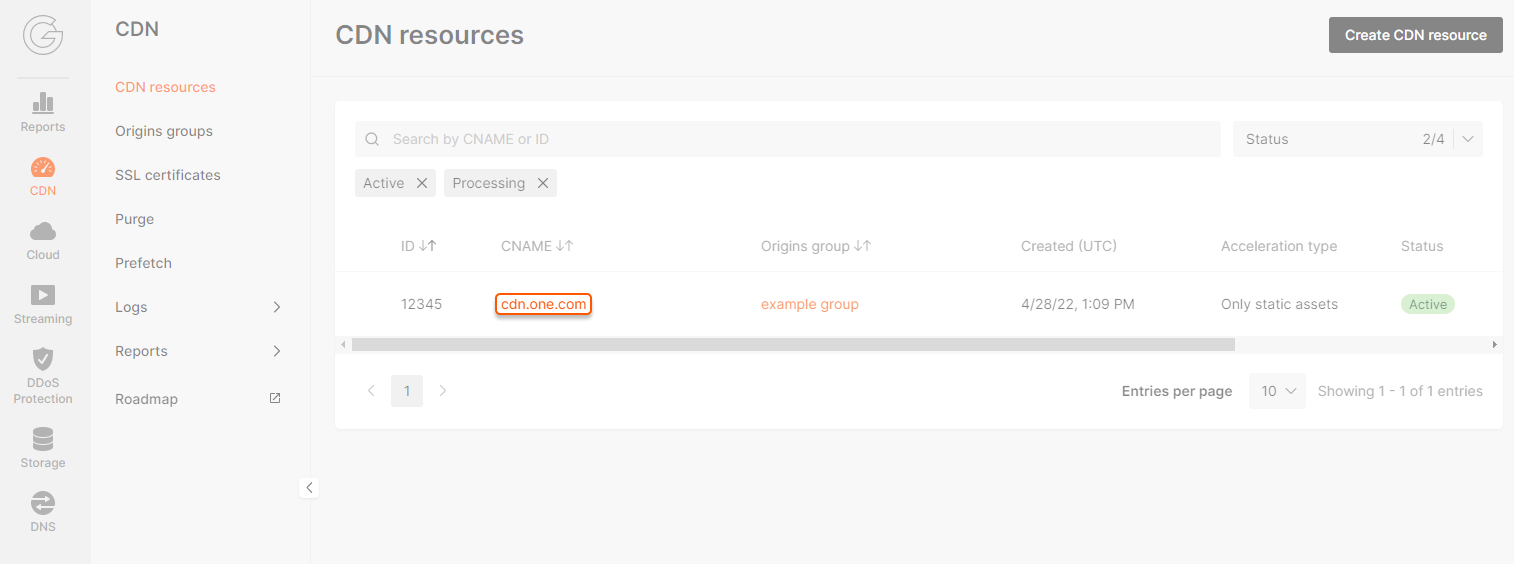Collapse the CDN sidebar panel
1514x564 pixels.
[309, 488]
